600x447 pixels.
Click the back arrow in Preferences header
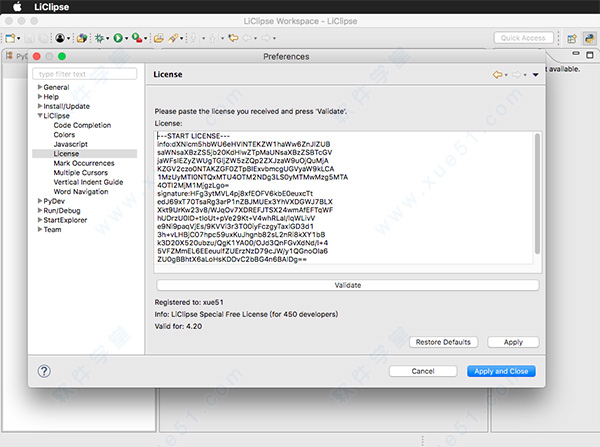click(497, 75)
